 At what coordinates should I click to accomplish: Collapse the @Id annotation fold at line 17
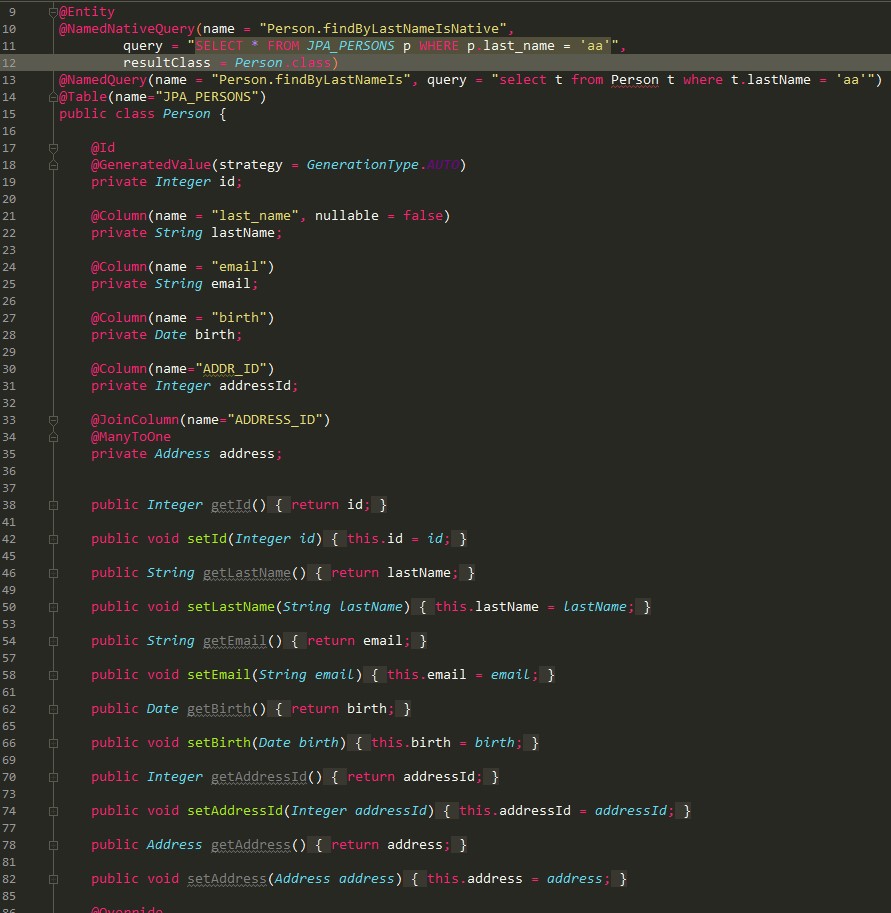click(52, 147)
